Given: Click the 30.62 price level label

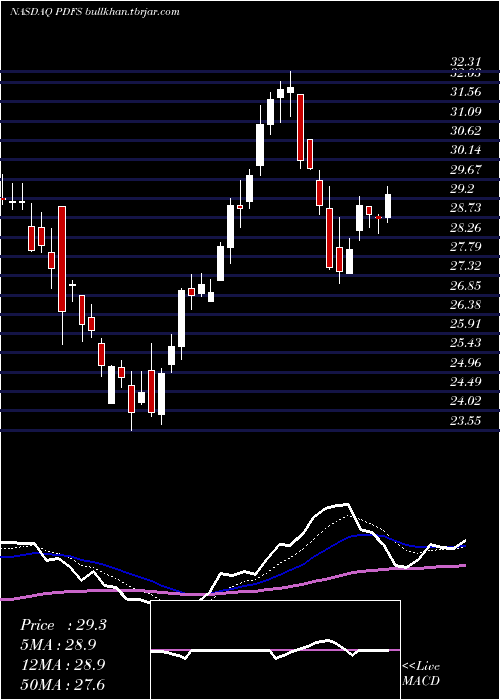Looking at the screenshot, I should (x=466, y=131).
